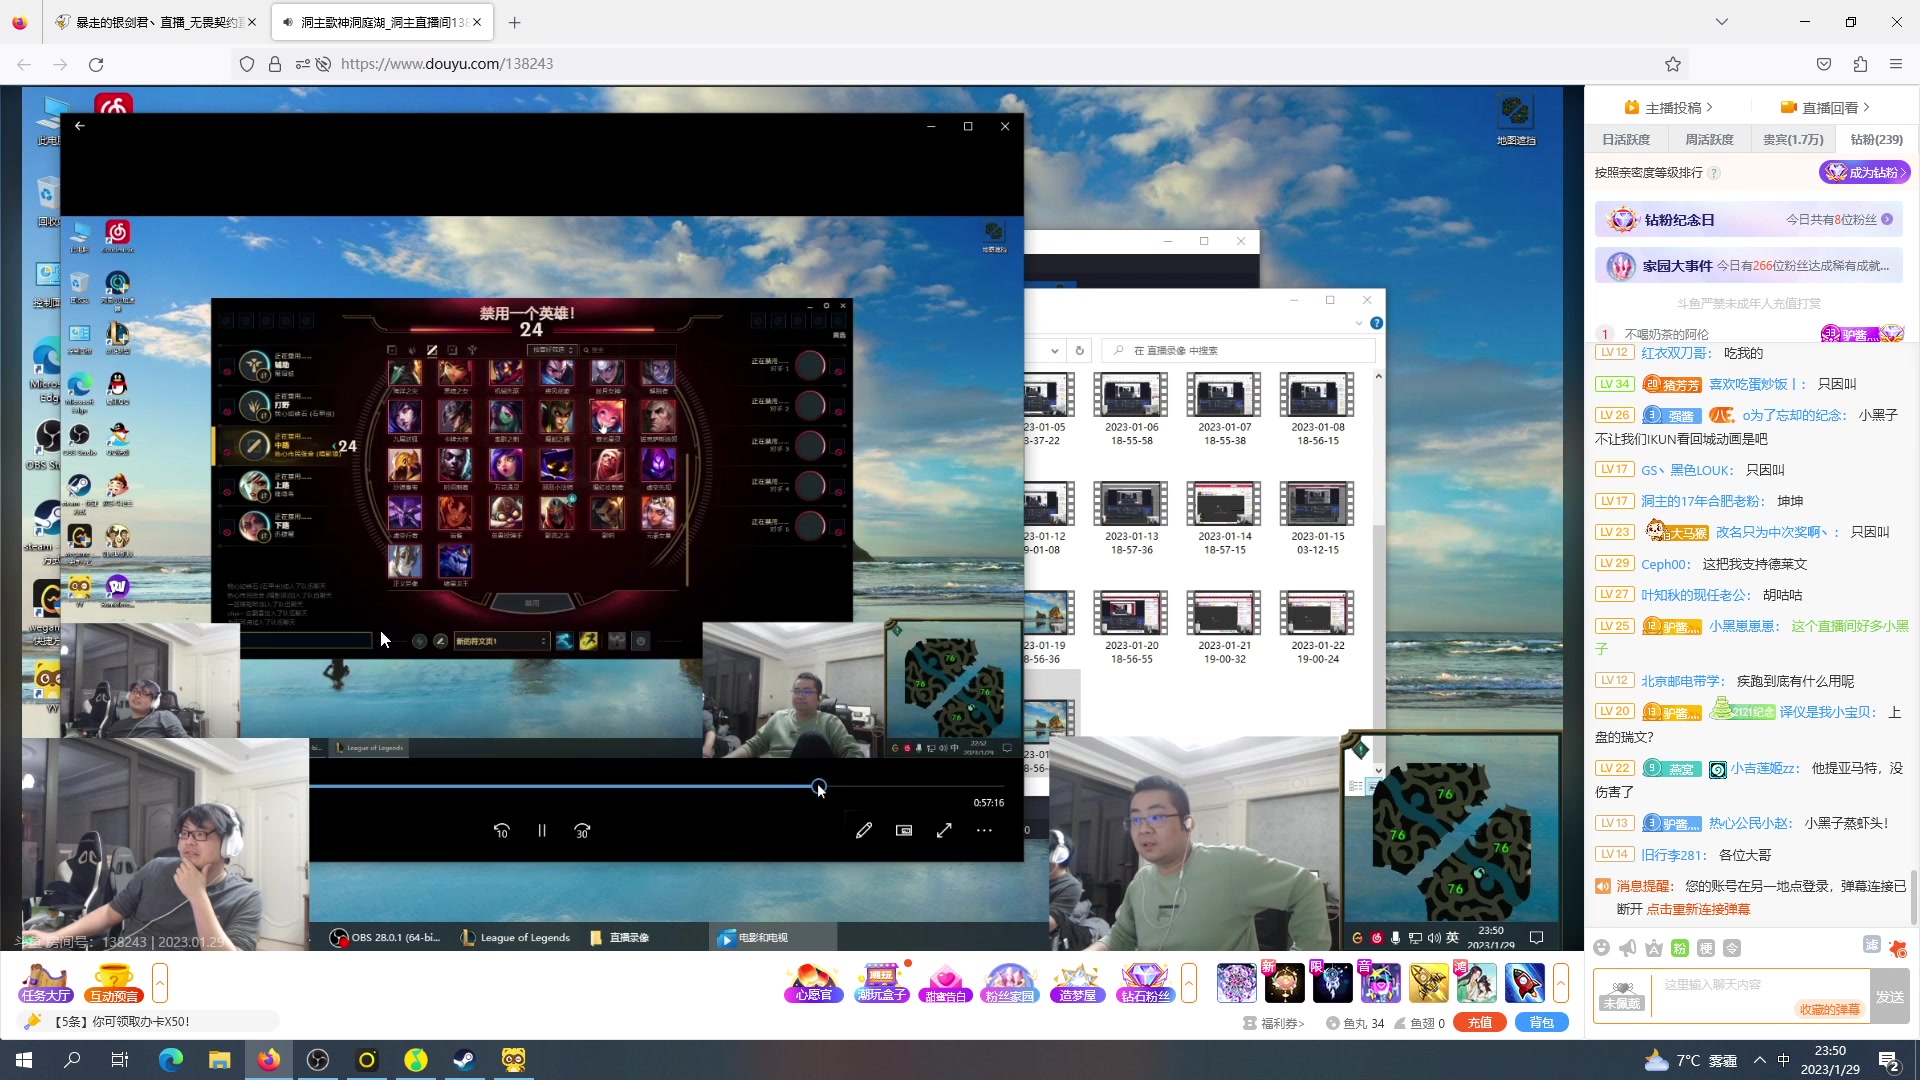Expand the chevron next to 钻石粉丝
This screenshot has height=1080, width=1920.
1189,983
